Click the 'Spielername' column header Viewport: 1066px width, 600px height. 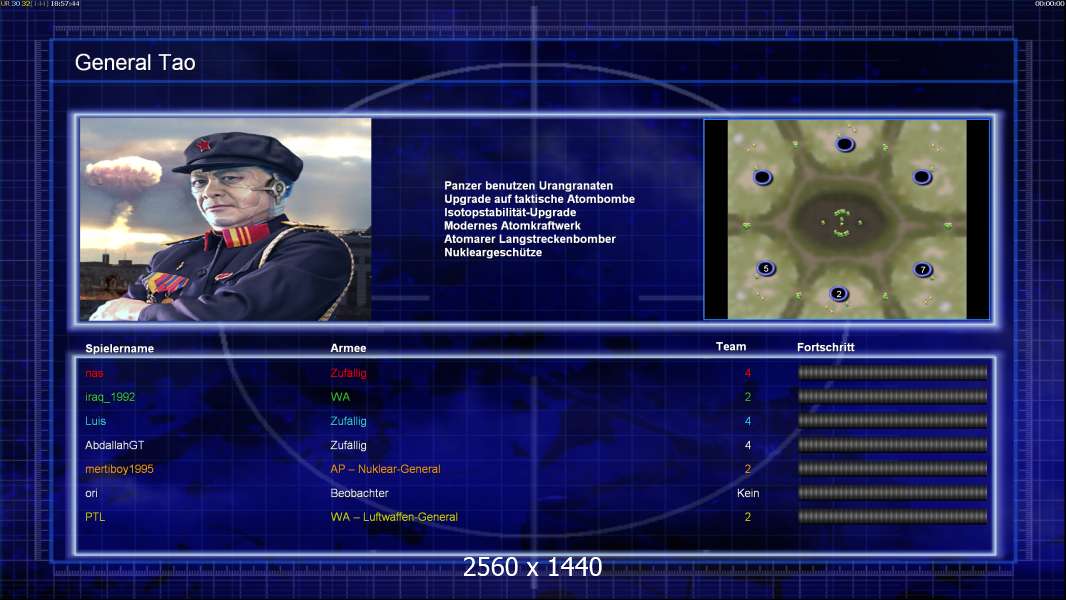[x=120, y=349]
